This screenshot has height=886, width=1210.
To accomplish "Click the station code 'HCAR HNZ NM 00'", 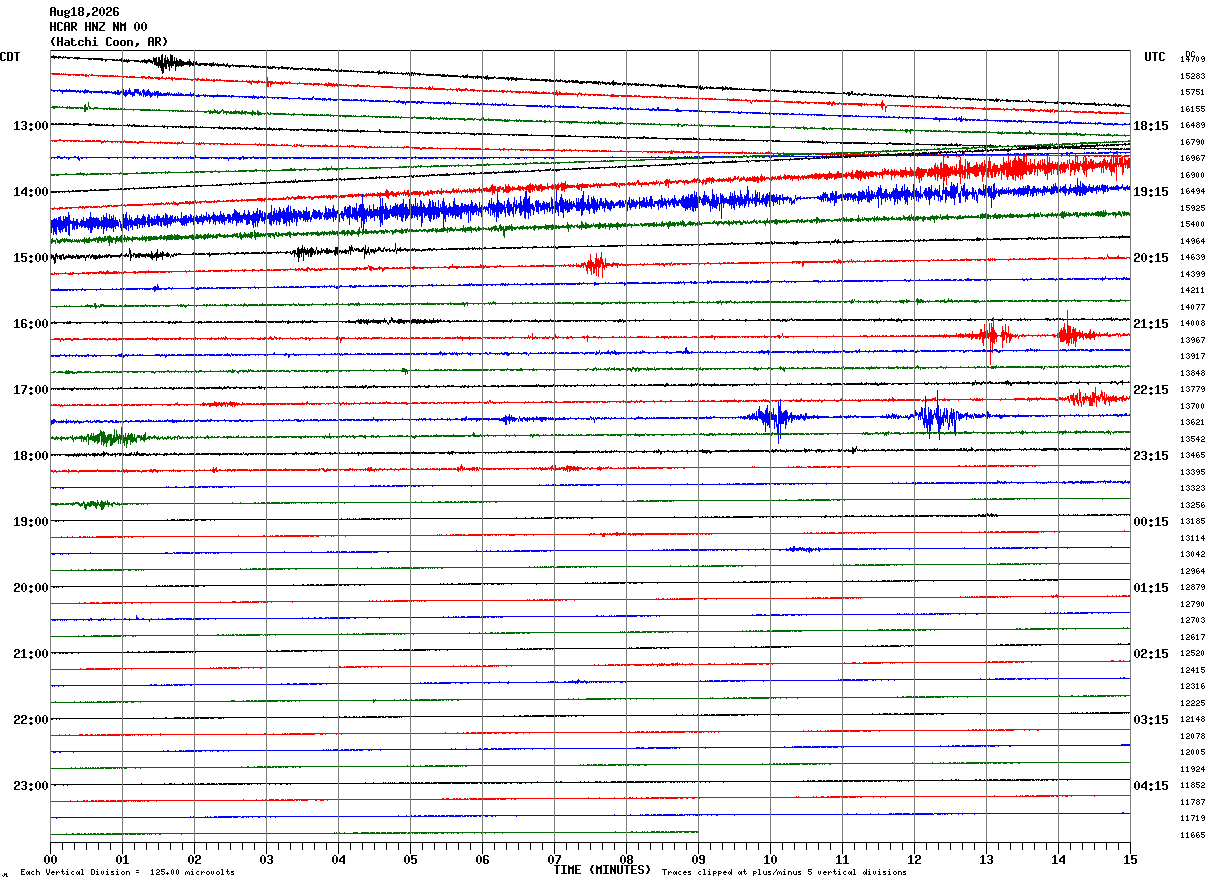I will (x=98, y=27).
